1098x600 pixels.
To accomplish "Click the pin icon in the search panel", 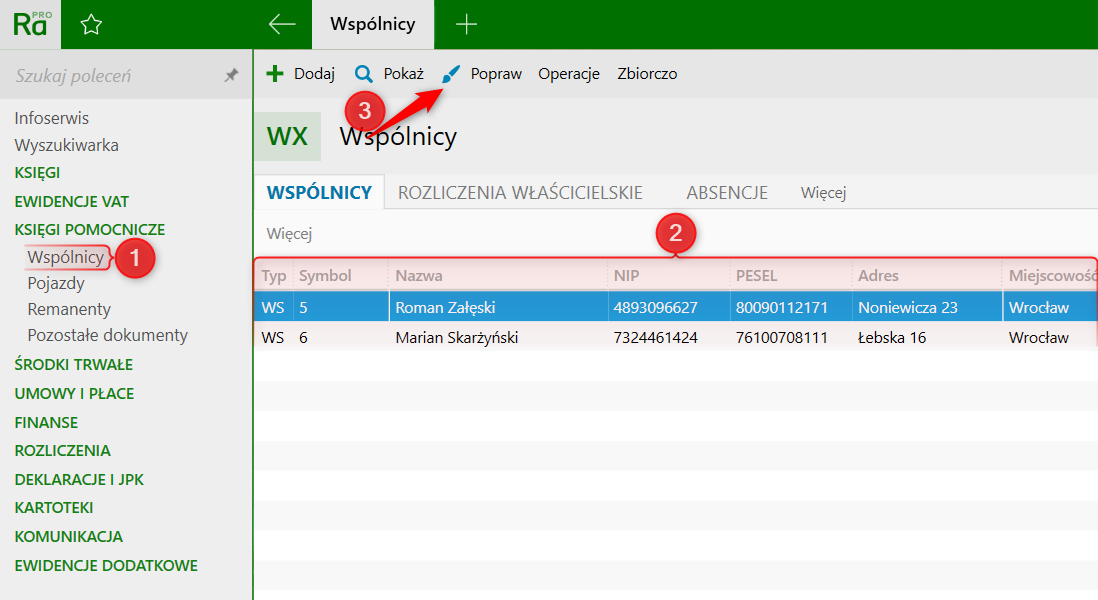I will [231, 75].
